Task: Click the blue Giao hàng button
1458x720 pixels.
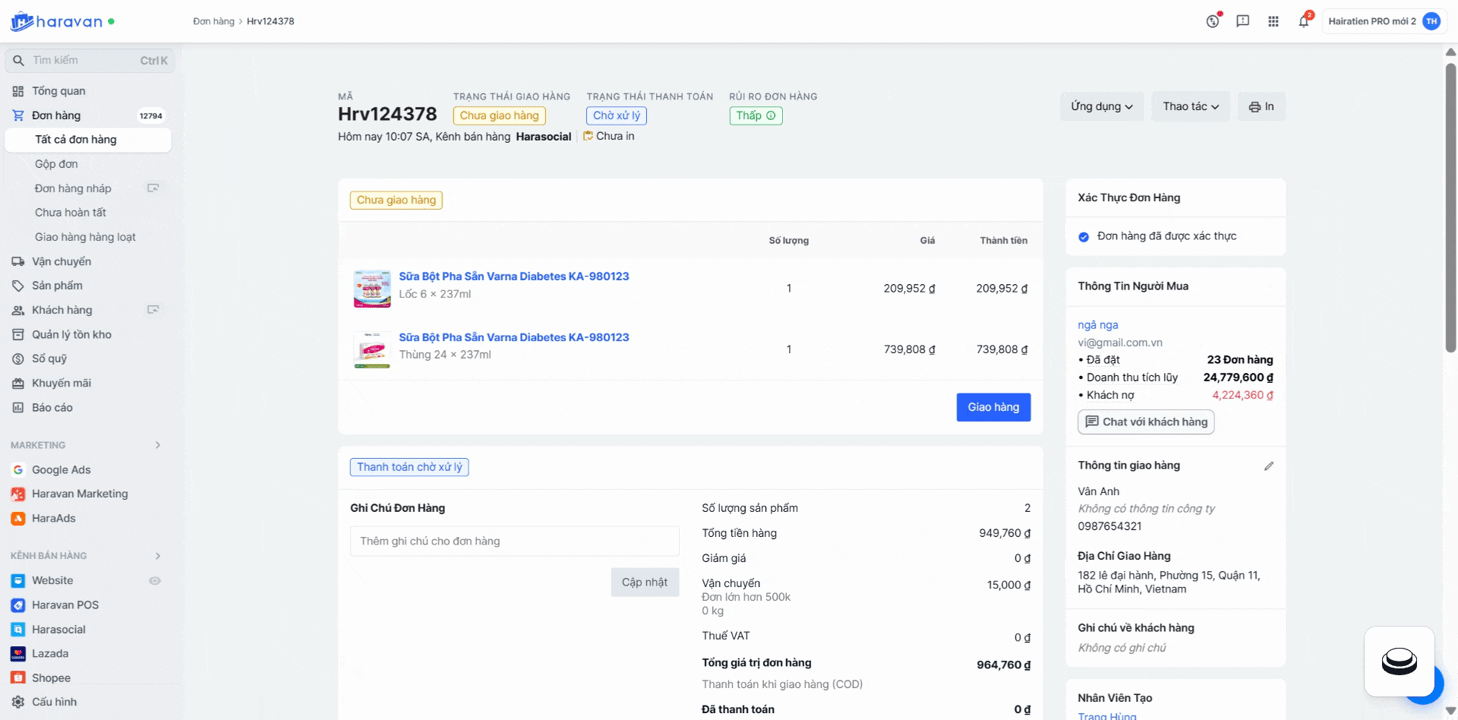Action: [x=993, y=407]
